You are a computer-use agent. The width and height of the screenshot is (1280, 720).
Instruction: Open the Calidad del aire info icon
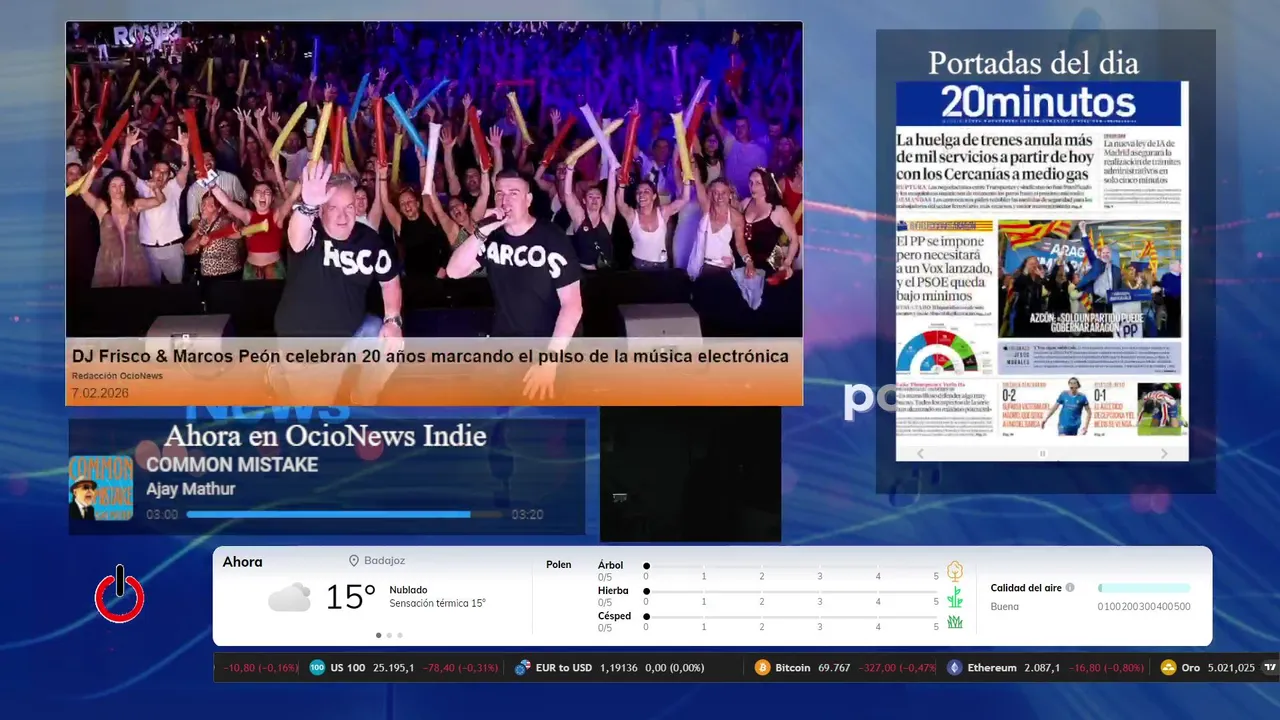[x=1070, y=588]
